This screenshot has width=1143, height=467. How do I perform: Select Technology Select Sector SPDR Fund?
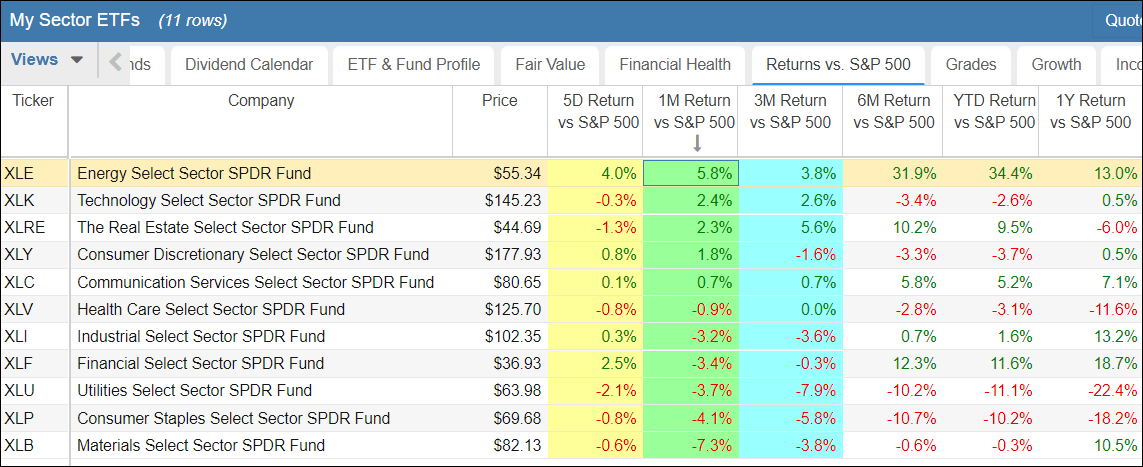(x=208, y=200)
